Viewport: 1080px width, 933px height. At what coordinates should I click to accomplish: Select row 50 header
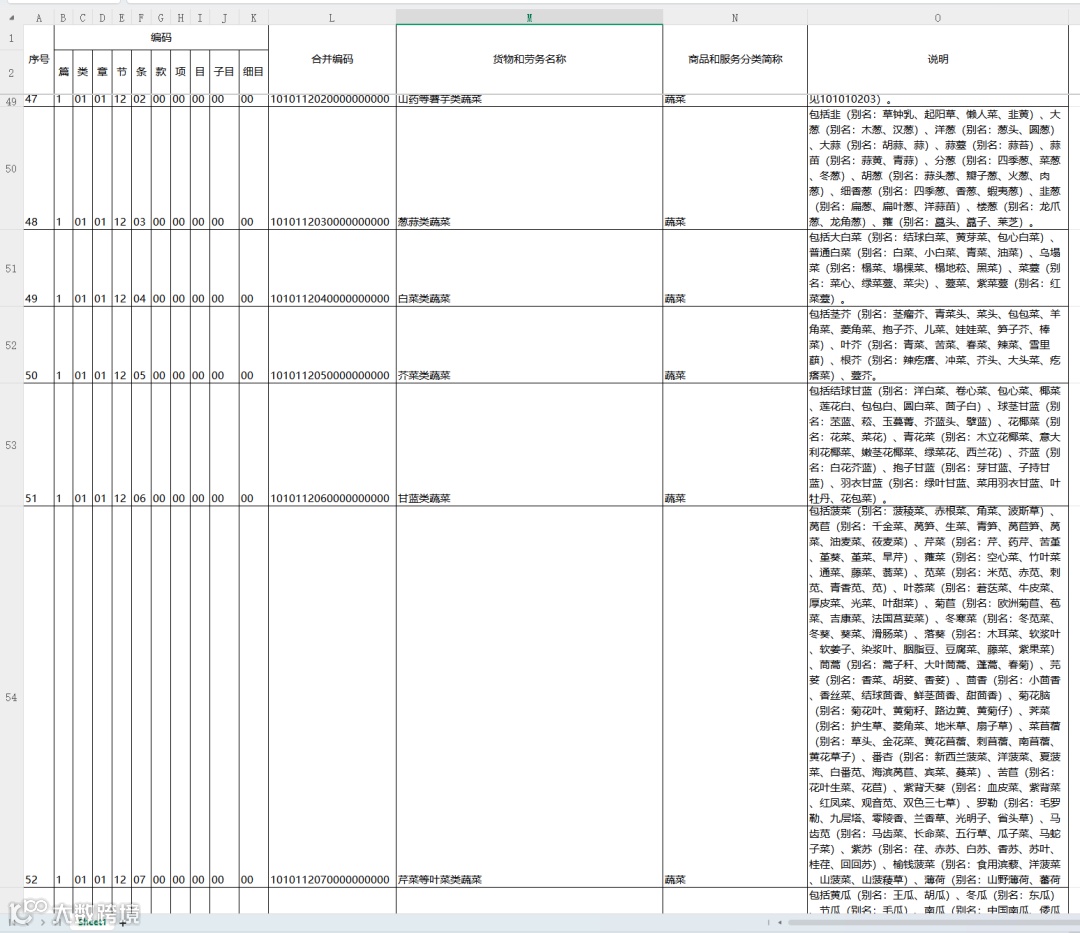tap(11, 168)
